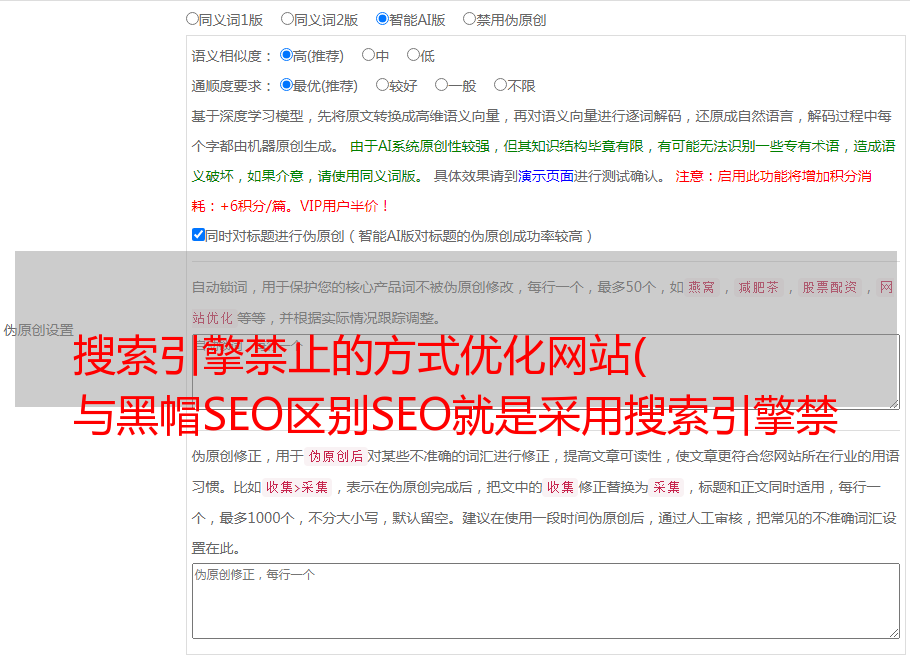Click the 伪原创修正 textarea
Screen dimensions: 911x658
coord(546,601)
